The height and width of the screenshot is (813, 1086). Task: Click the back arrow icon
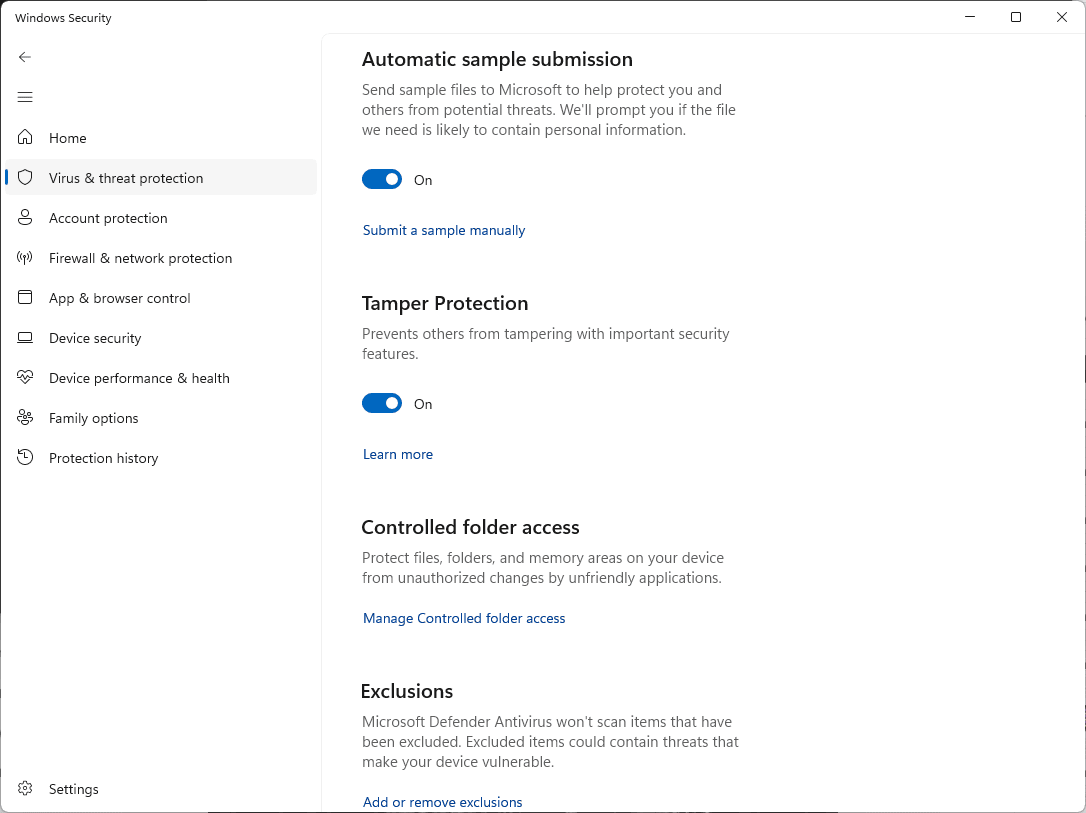pyautogui.click(x=25, y=57)
